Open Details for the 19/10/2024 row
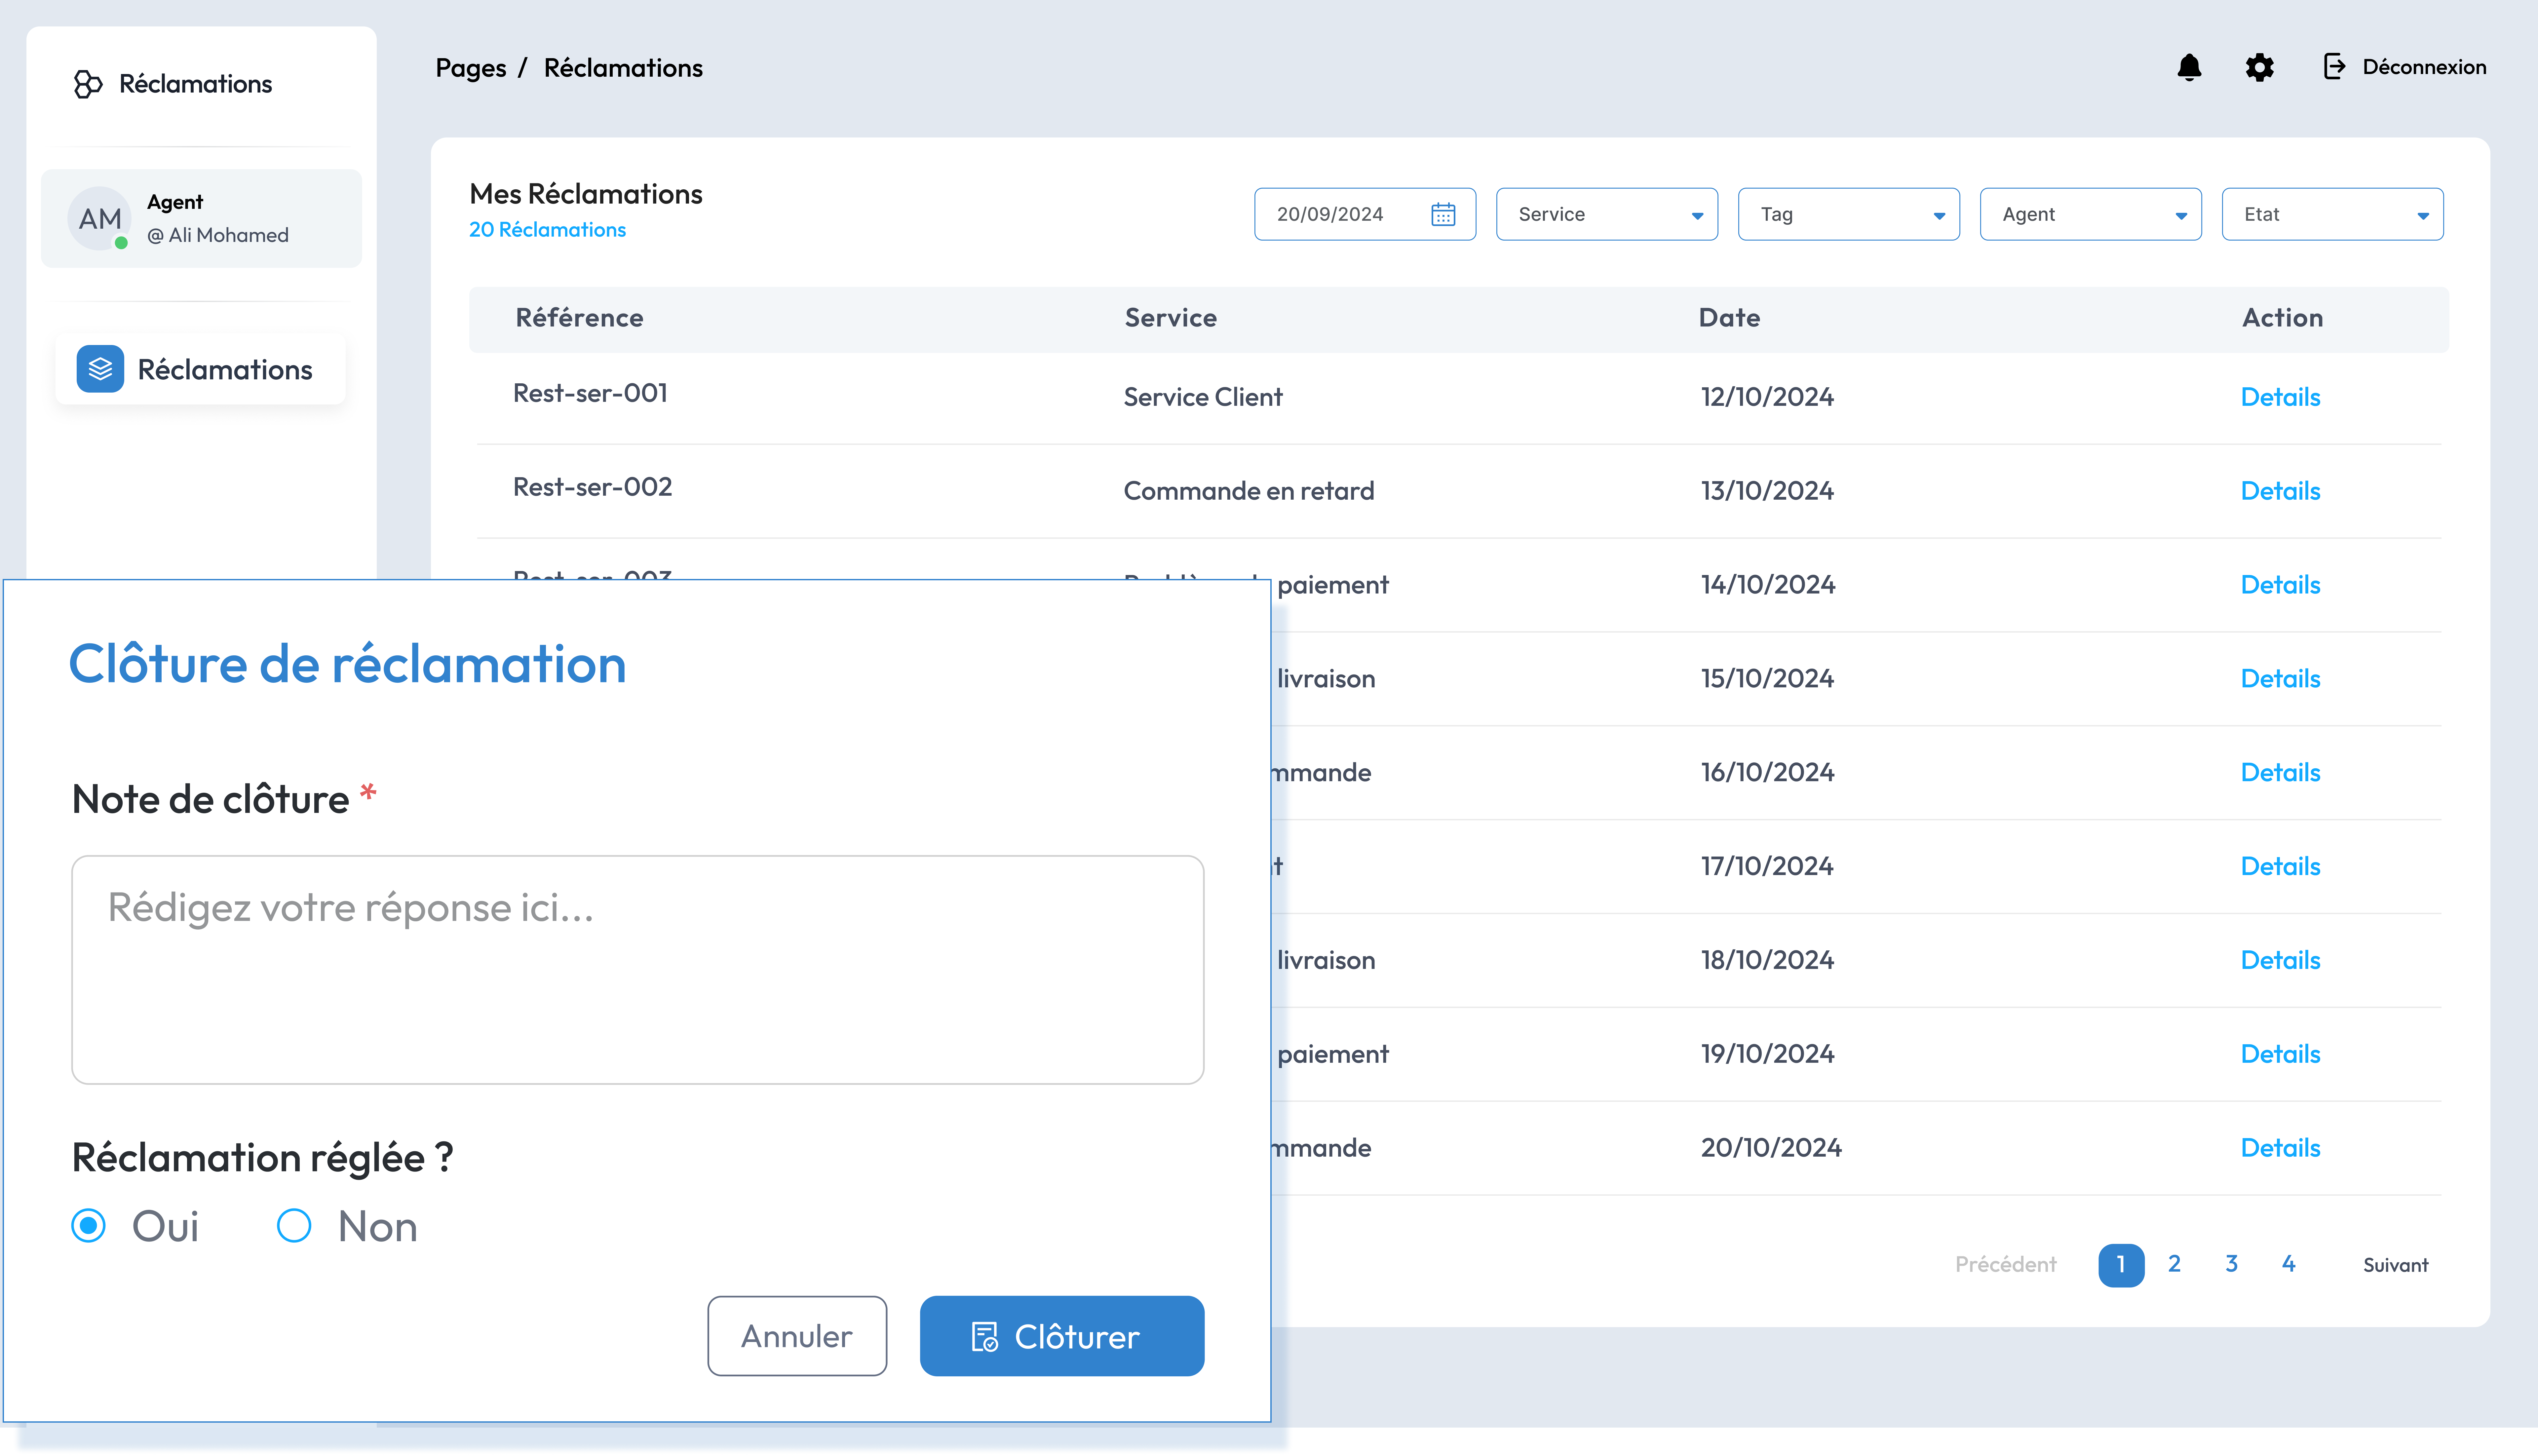Image resolution: width=2538 pixels, height=1456 pixels. [x=2280, y=1054]
